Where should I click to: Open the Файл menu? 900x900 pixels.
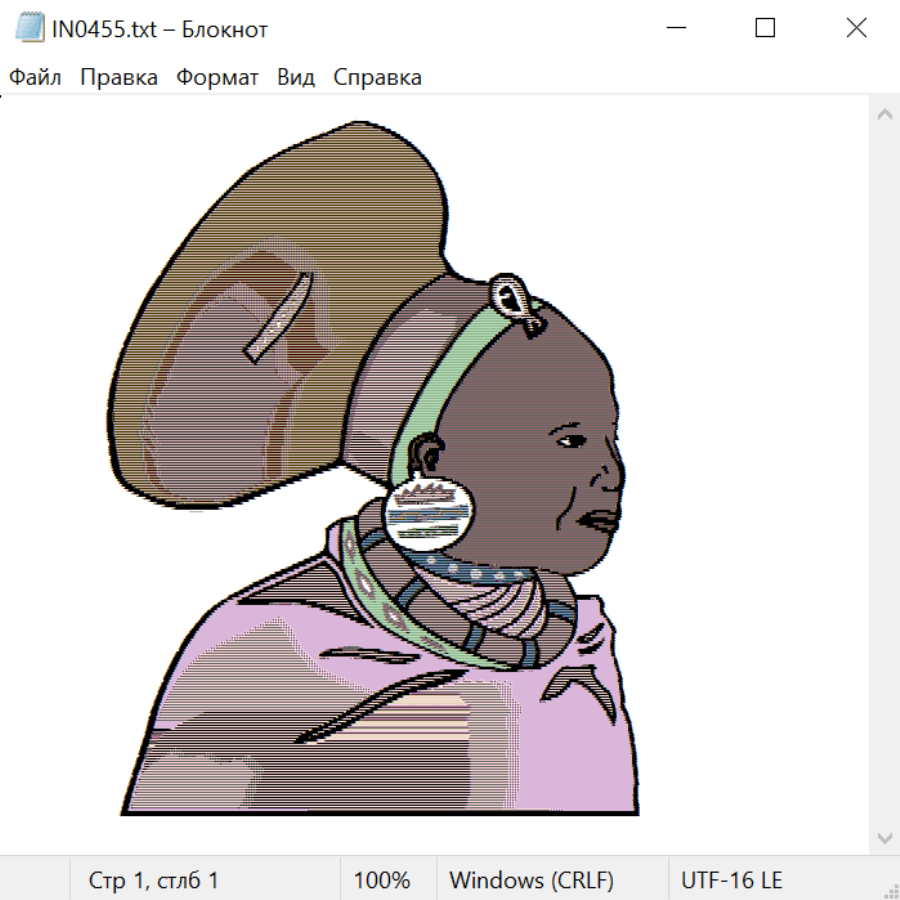click(35, 78)
